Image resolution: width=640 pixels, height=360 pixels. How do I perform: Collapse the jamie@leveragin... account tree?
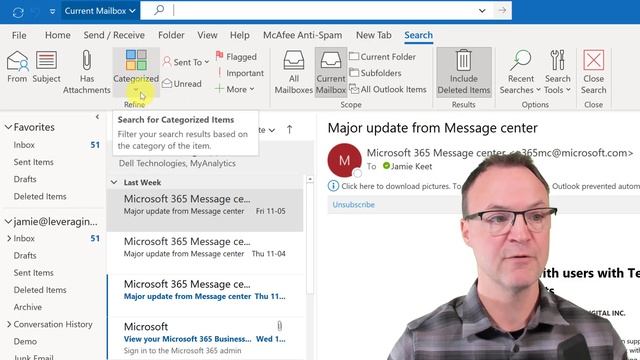[8, 222]
